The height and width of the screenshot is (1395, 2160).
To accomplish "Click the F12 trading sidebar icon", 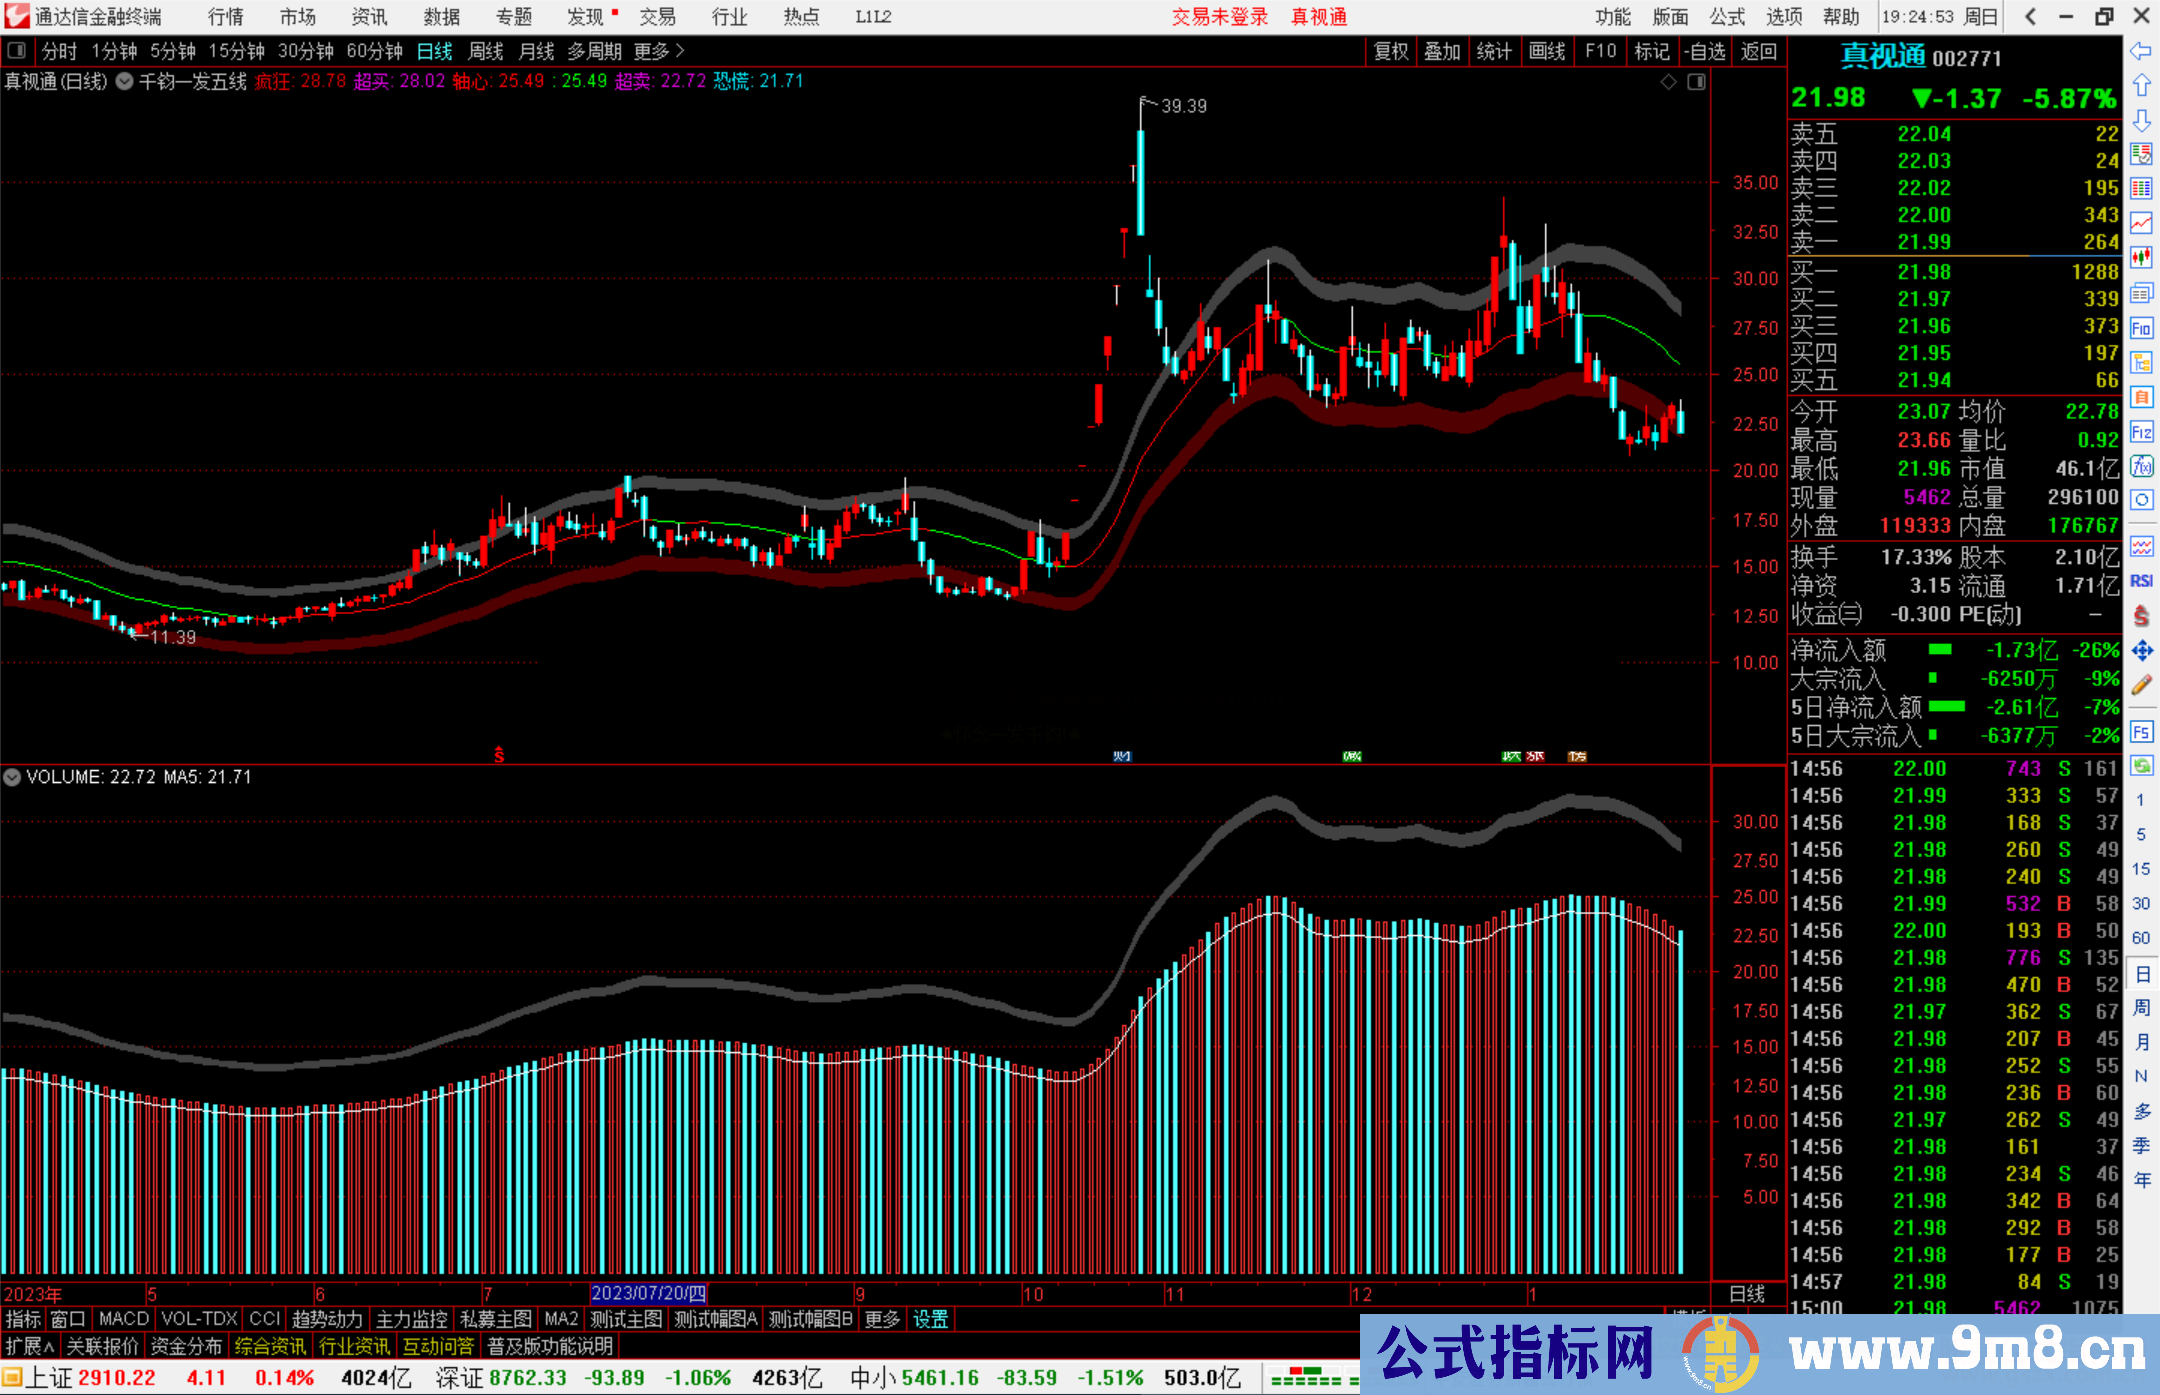I will (x=2141, y=432).
